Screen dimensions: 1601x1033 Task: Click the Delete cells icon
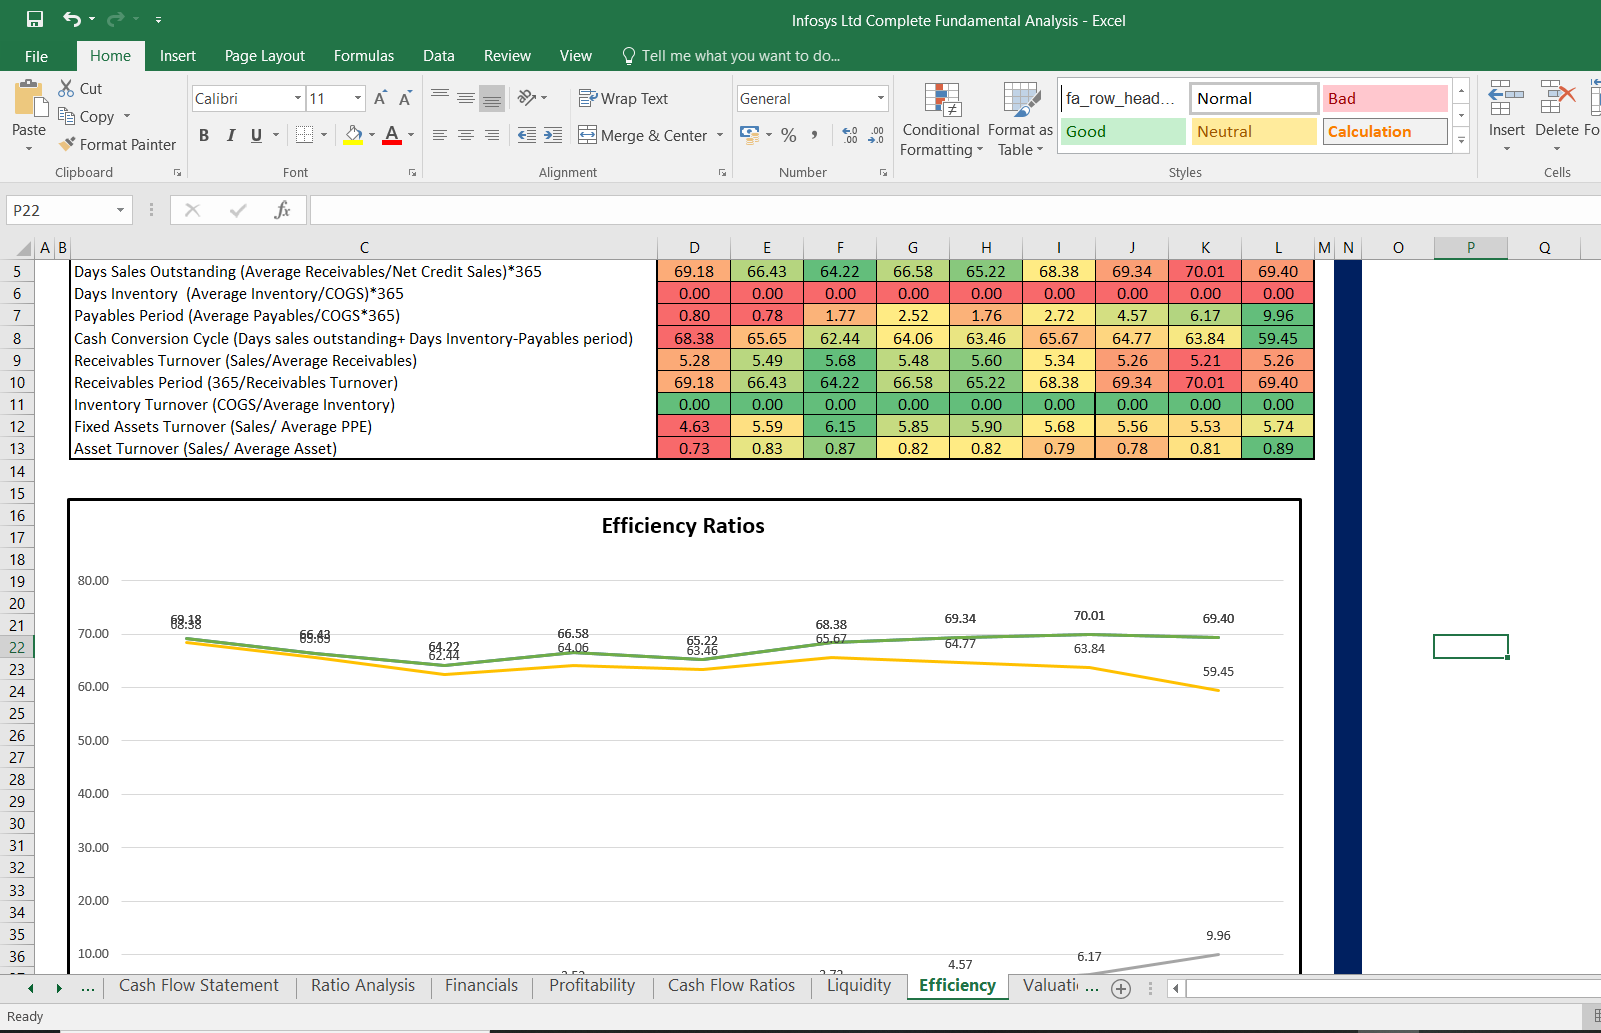(1557, 99)
